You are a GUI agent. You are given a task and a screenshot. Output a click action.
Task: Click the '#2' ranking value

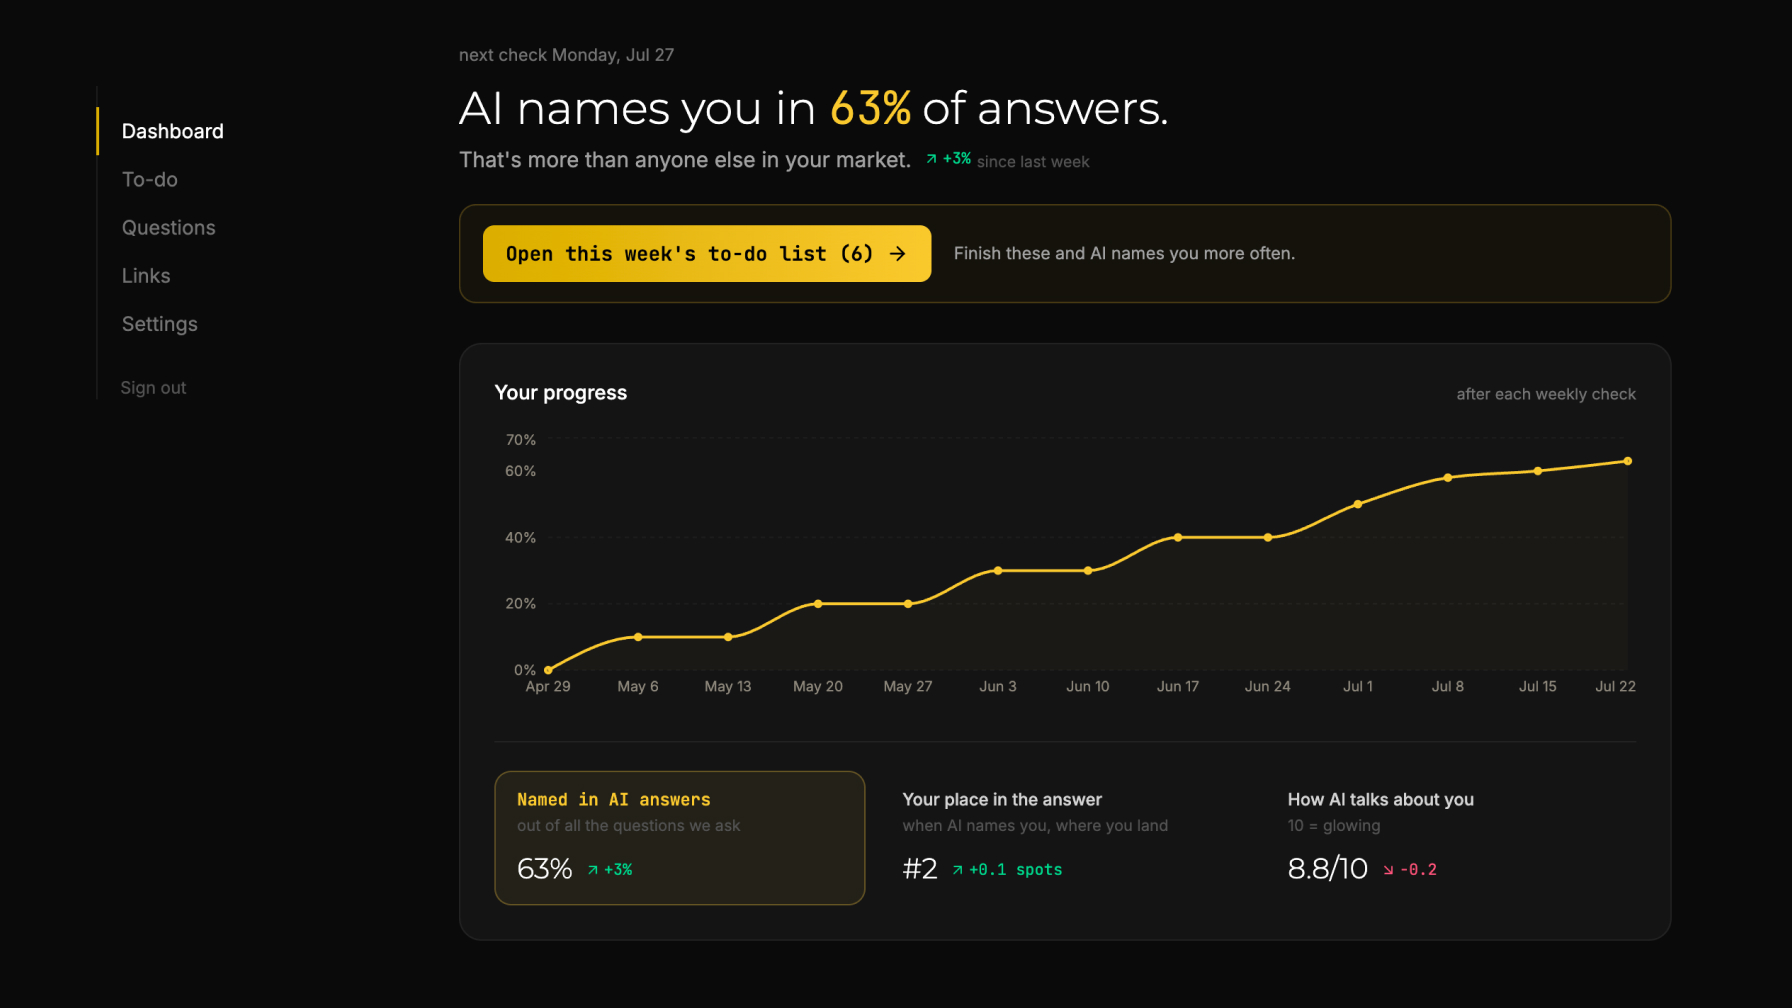click(920, 869)
